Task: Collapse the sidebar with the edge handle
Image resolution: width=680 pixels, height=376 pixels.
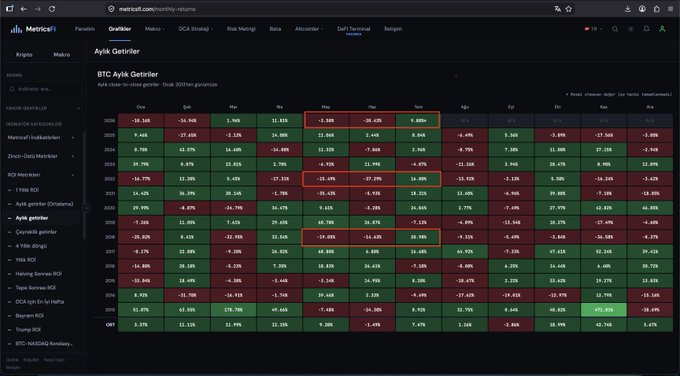Action: coord(87,208)
